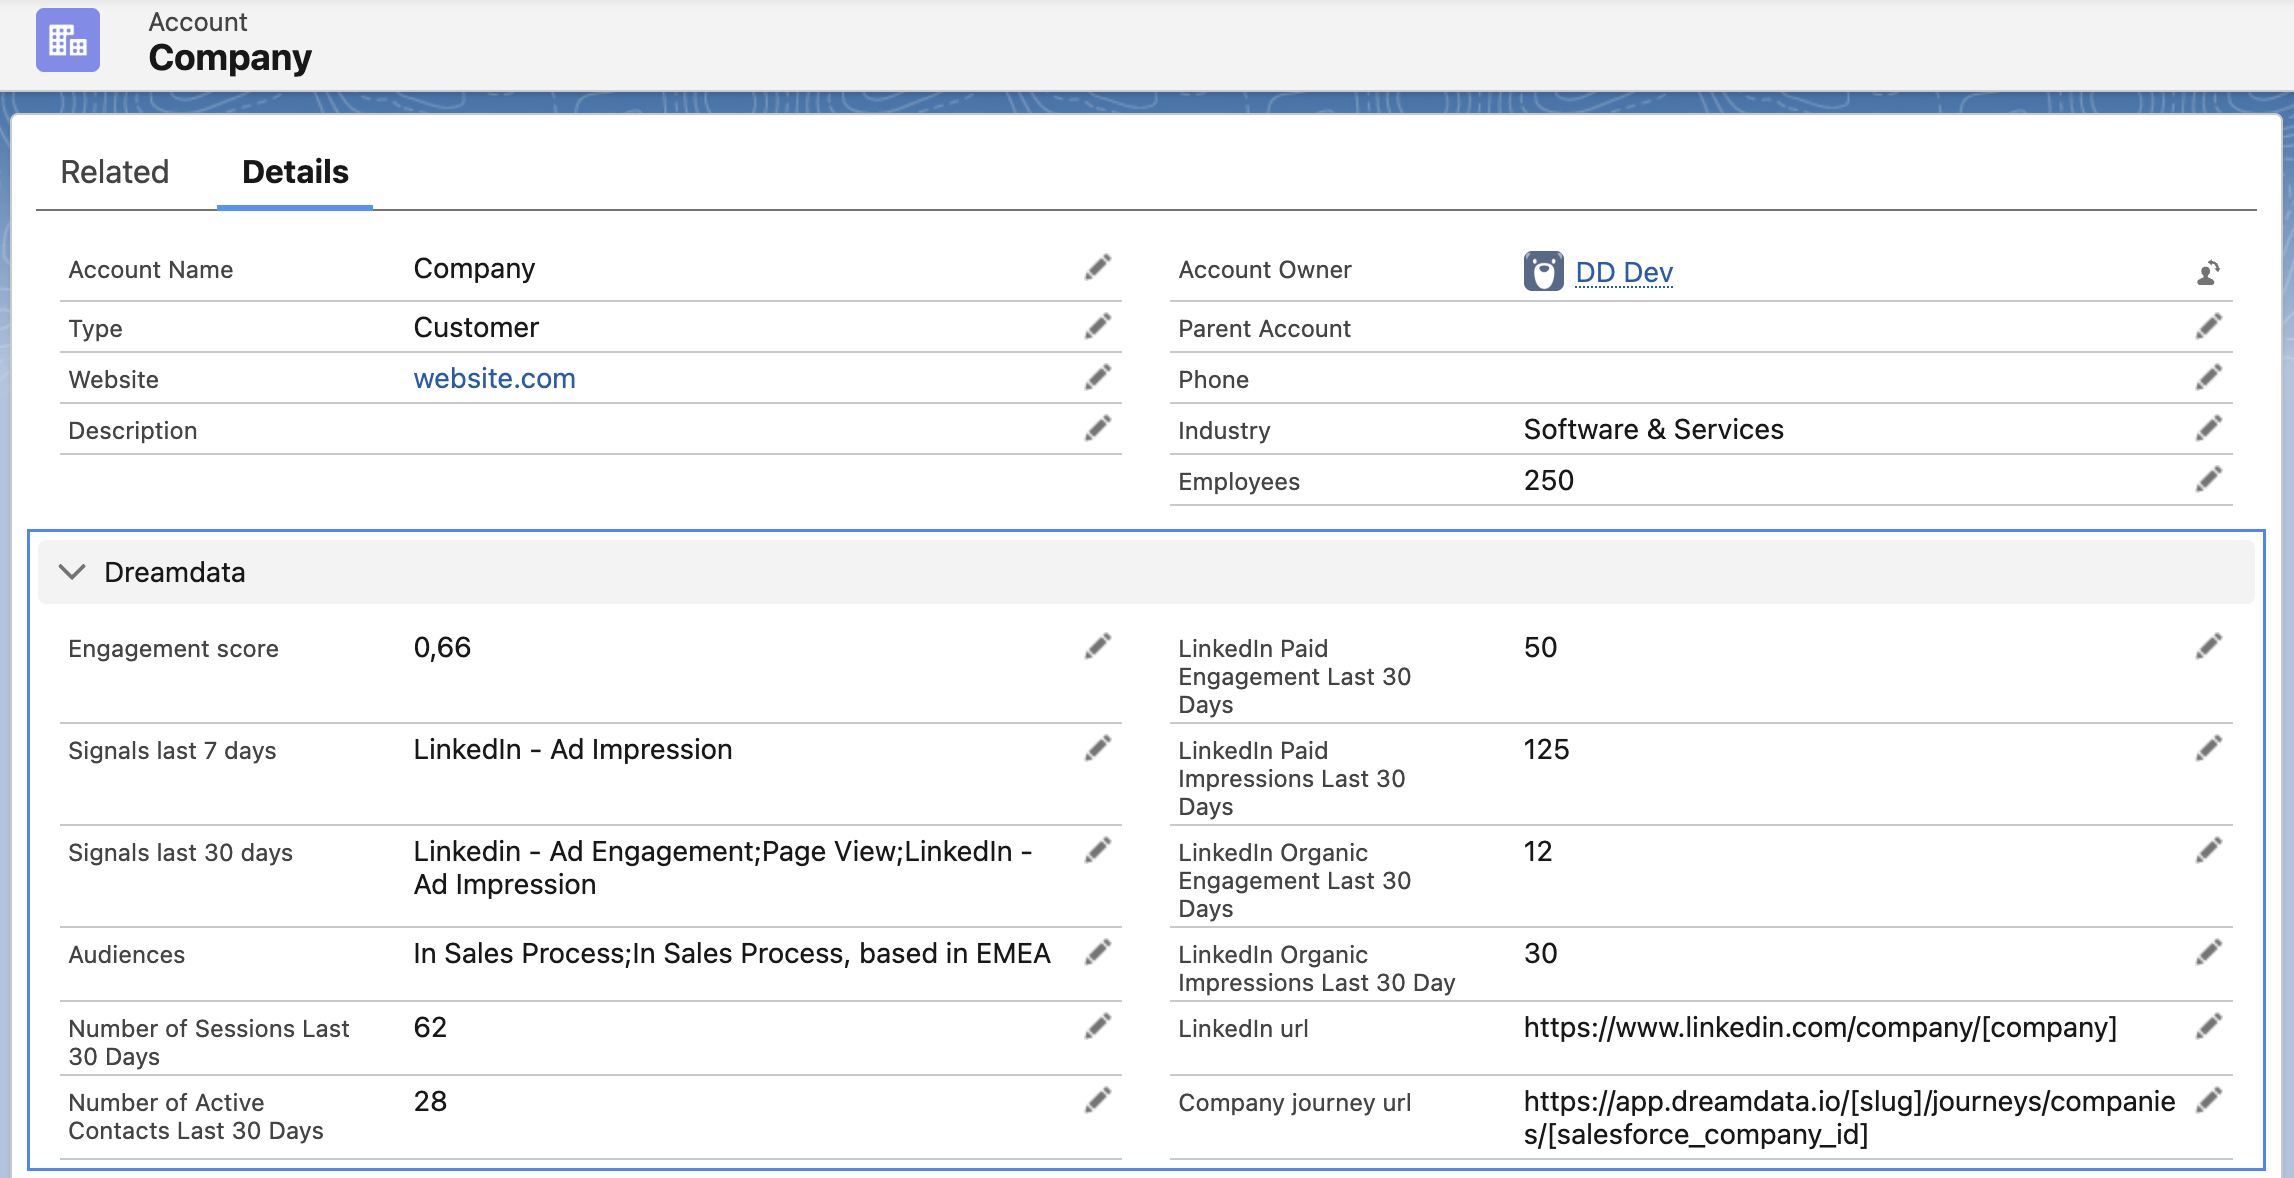
Task: Edit Website field with pencil icon
Action: click(x=1097, y=378)
